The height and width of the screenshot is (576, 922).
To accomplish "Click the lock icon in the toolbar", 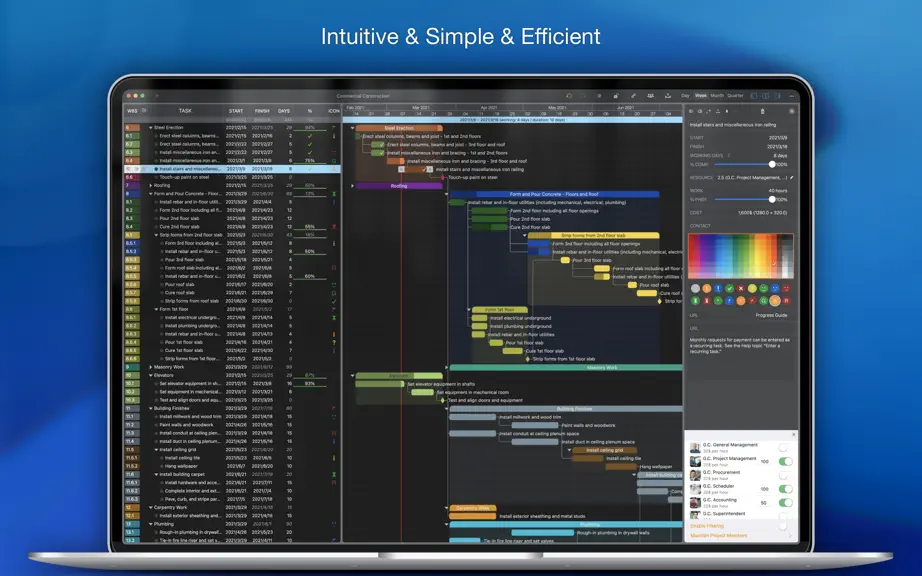I will [616, 95].
